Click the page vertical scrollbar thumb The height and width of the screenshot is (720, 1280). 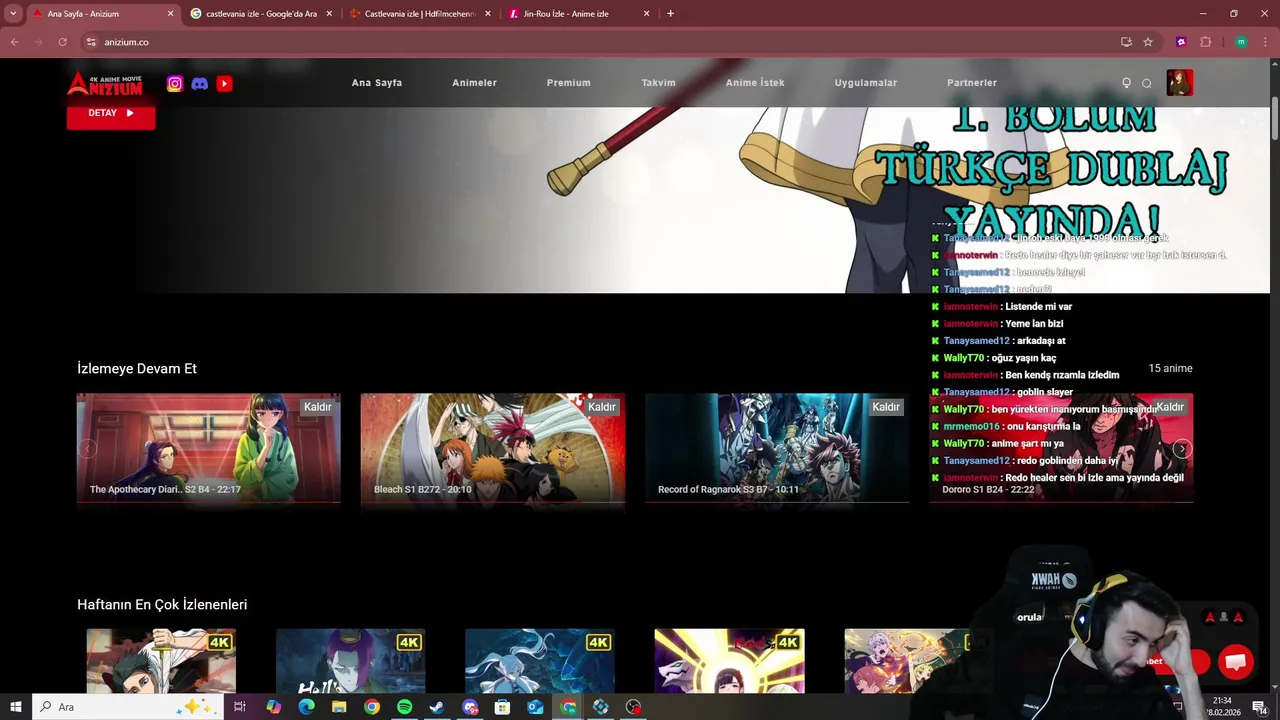pos(1275,120)
